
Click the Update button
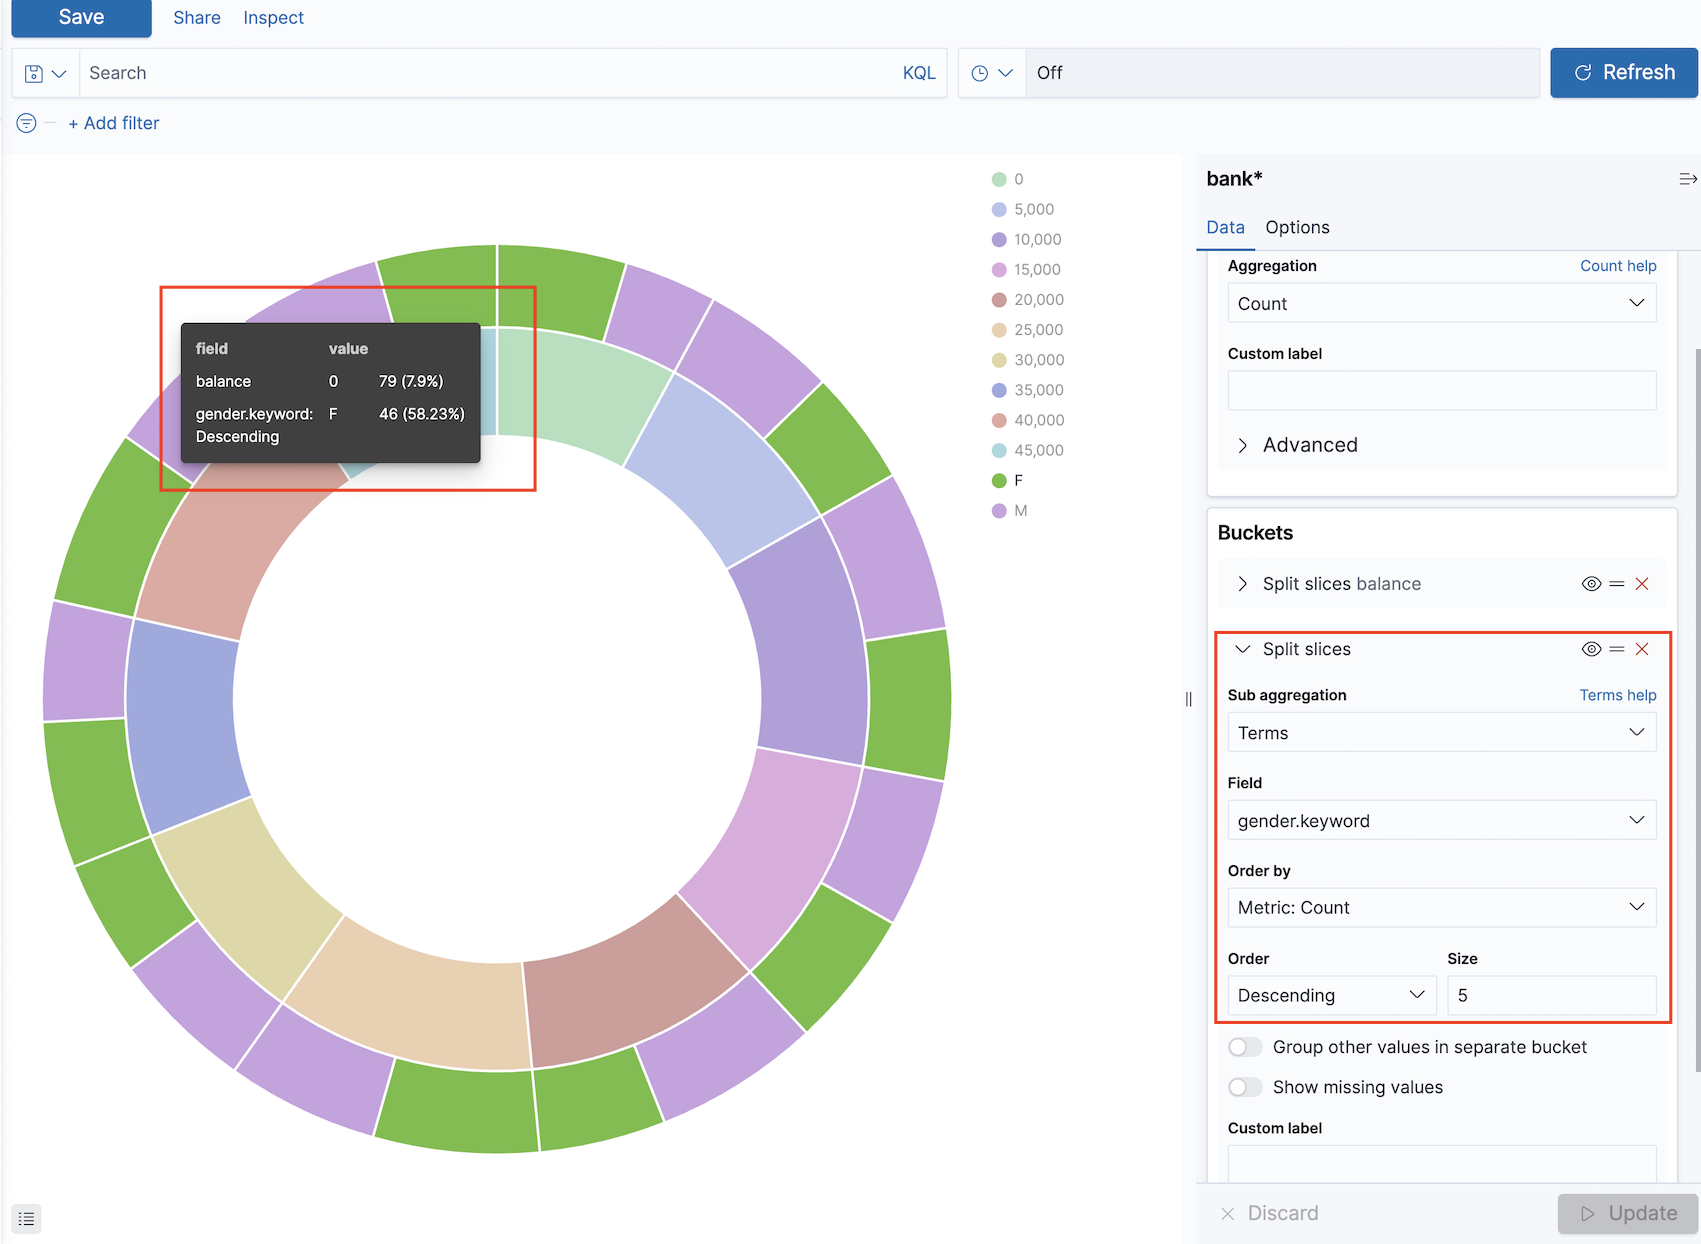1627,1213
